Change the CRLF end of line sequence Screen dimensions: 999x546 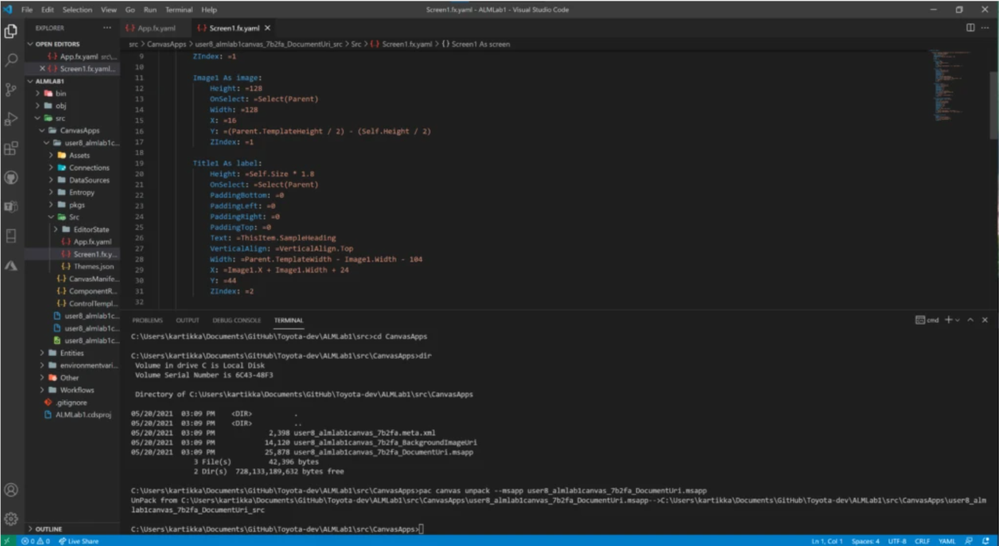923,541
